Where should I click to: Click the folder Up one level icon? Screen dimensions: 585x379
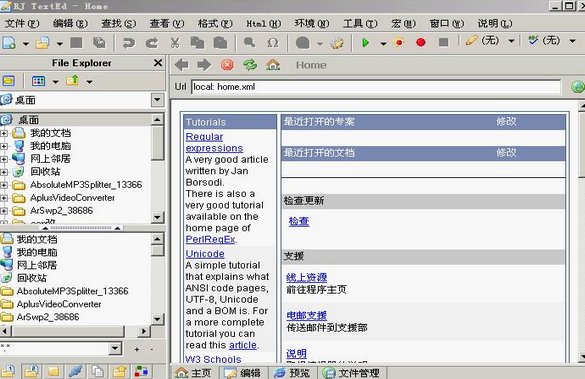pyautogui.click(x=72, y=80)
